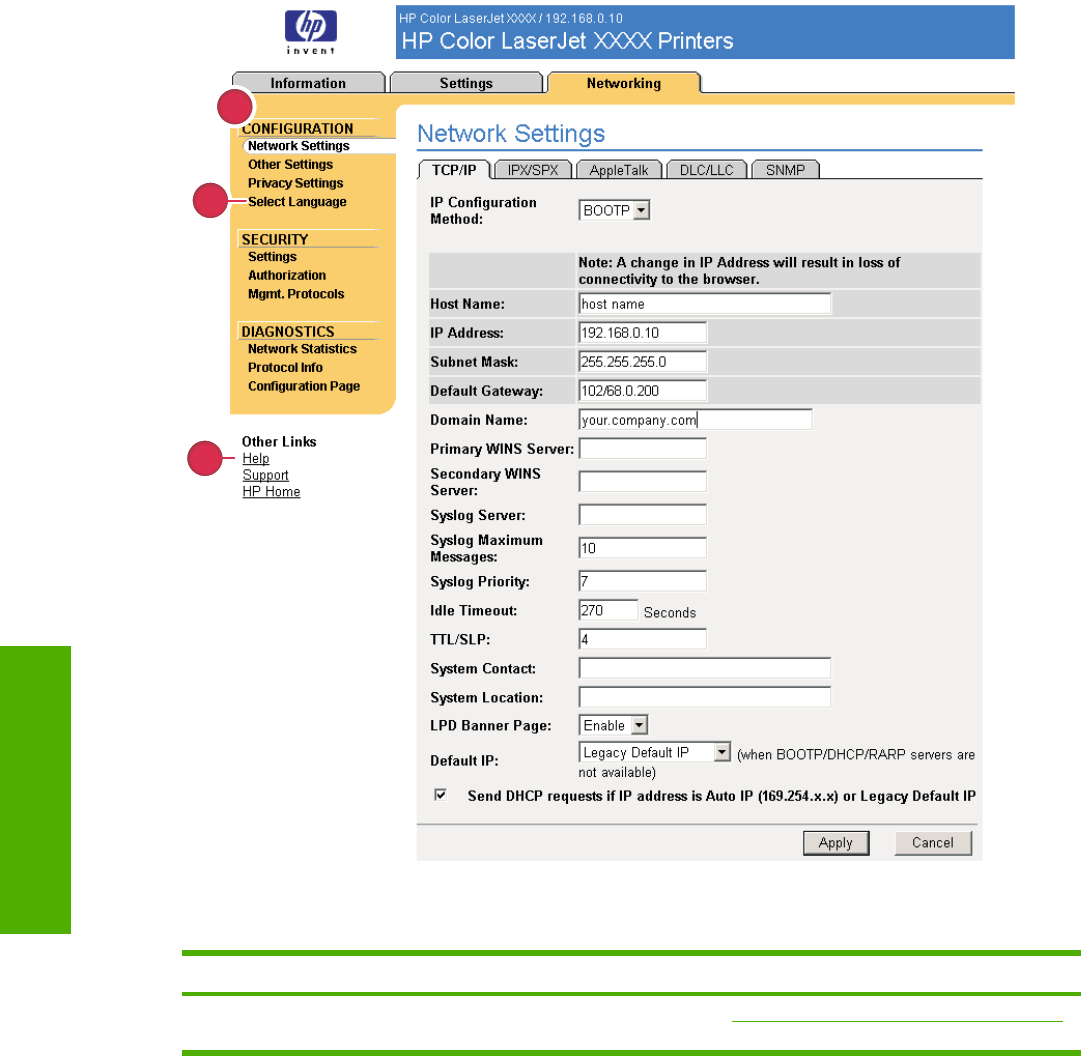Viewport: 1082px width, 1056px height.
Task: Open Mgmt. Protocols page
Action: (296, 294)
